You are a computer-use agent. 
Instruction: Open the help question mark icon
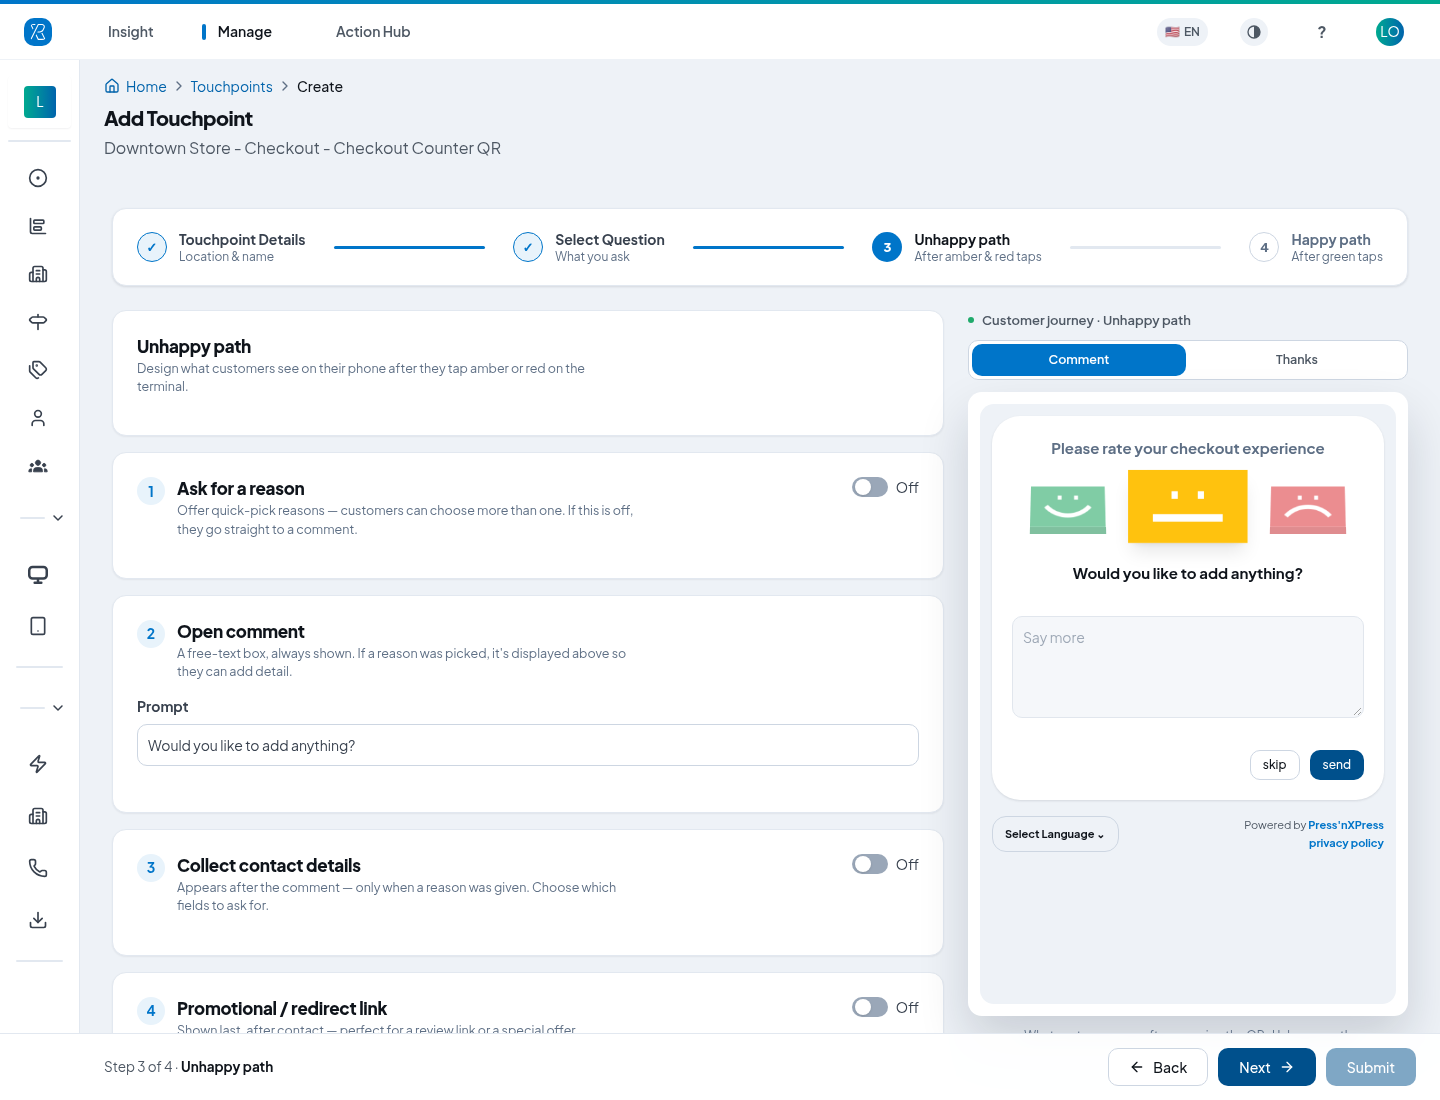pos(1322,32)
